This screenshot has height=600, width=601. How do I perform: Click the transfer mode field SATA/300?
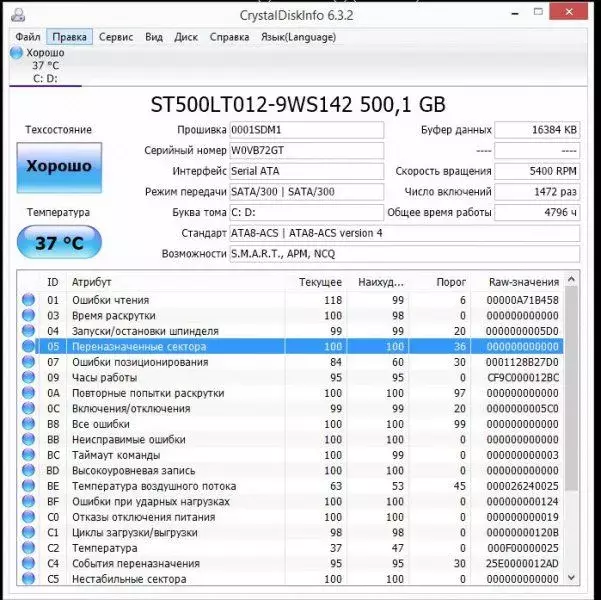(x=307, y=192)
